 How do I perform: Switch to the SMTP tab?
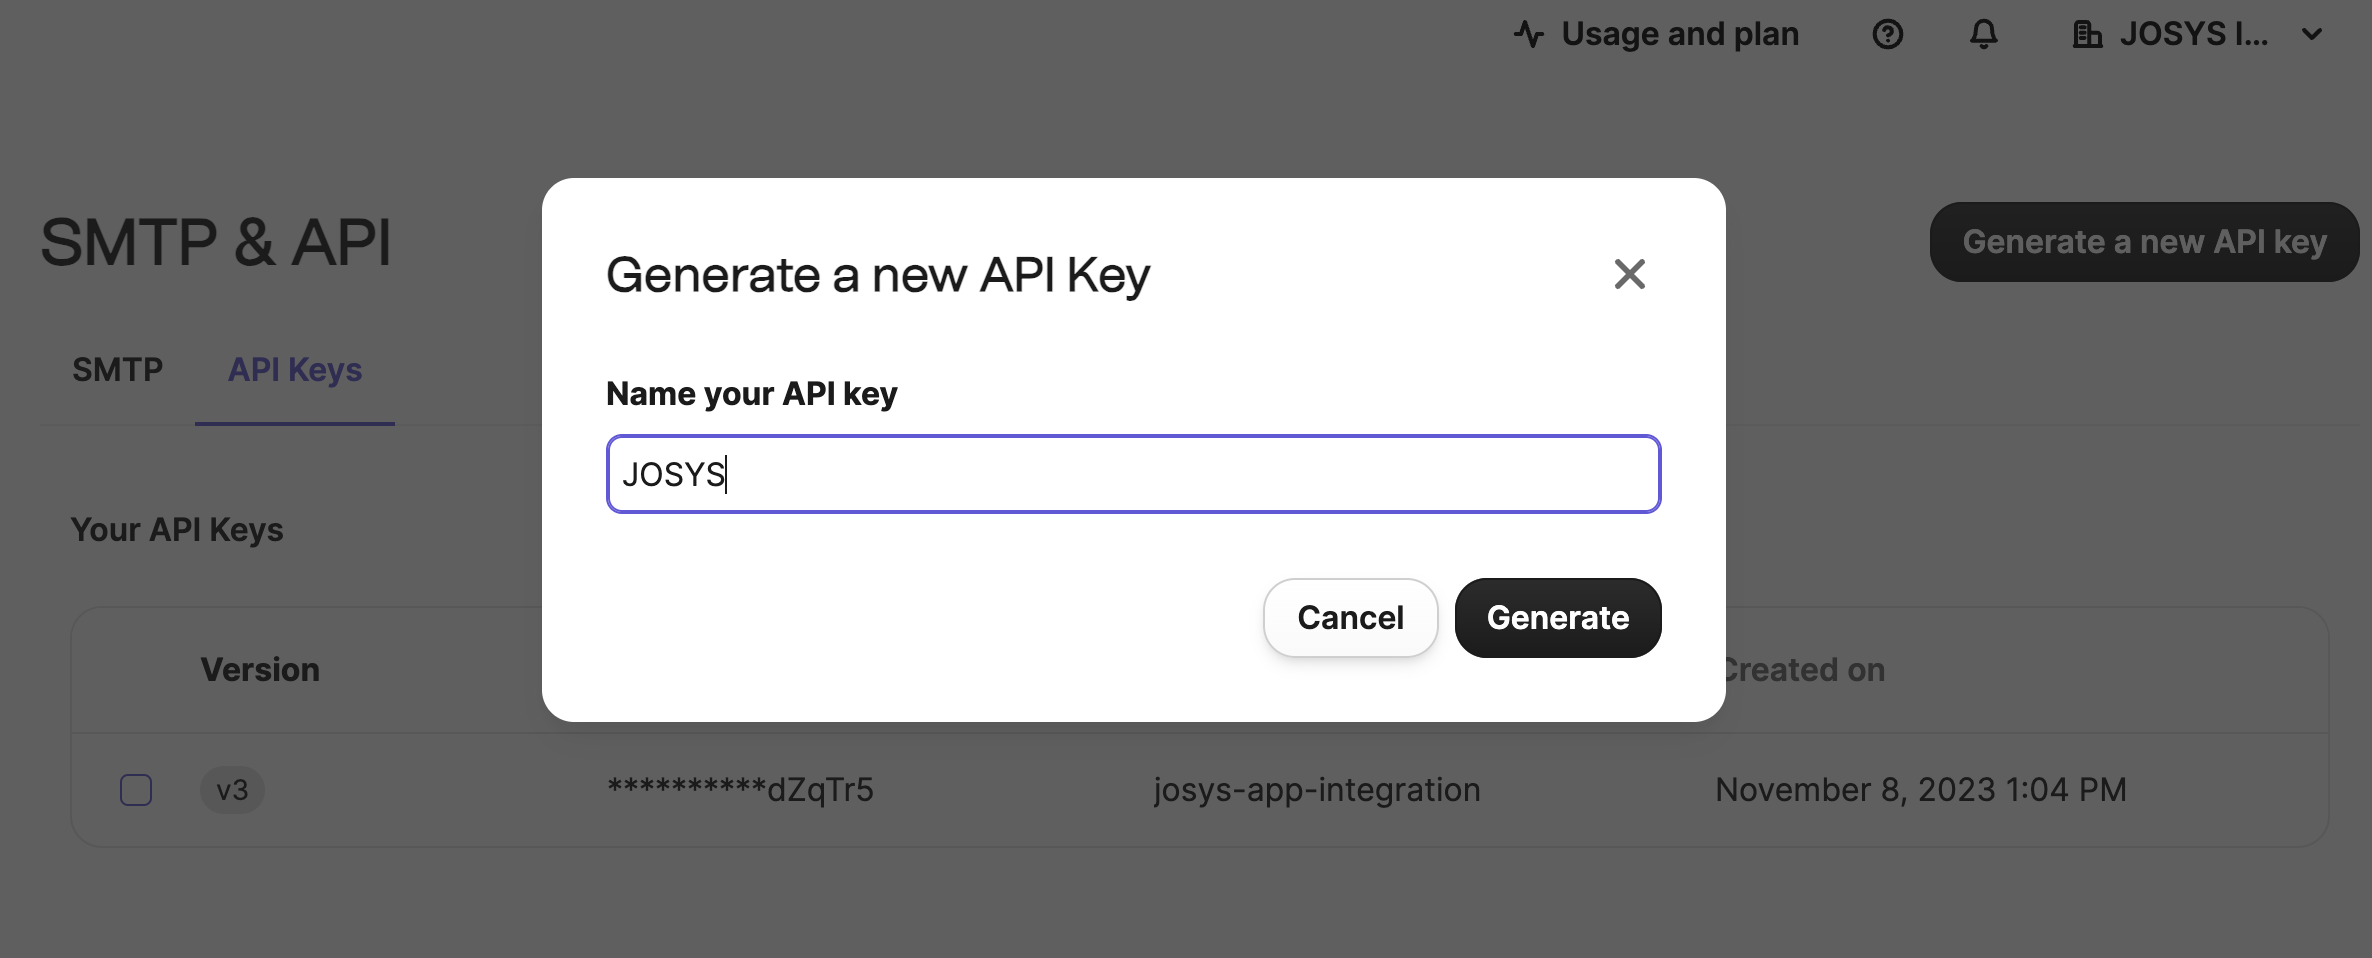(117, 370)
